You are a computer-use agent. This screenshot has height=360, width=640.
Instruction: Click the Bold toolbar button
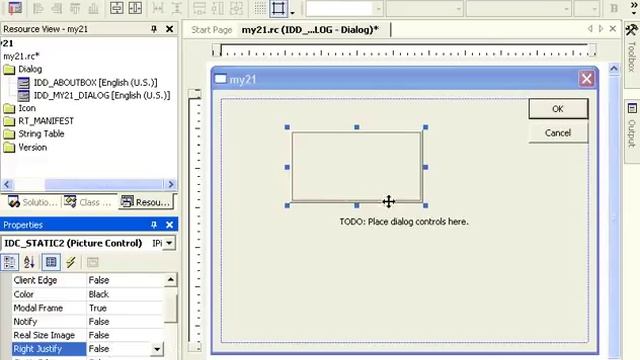coord(613,8)
